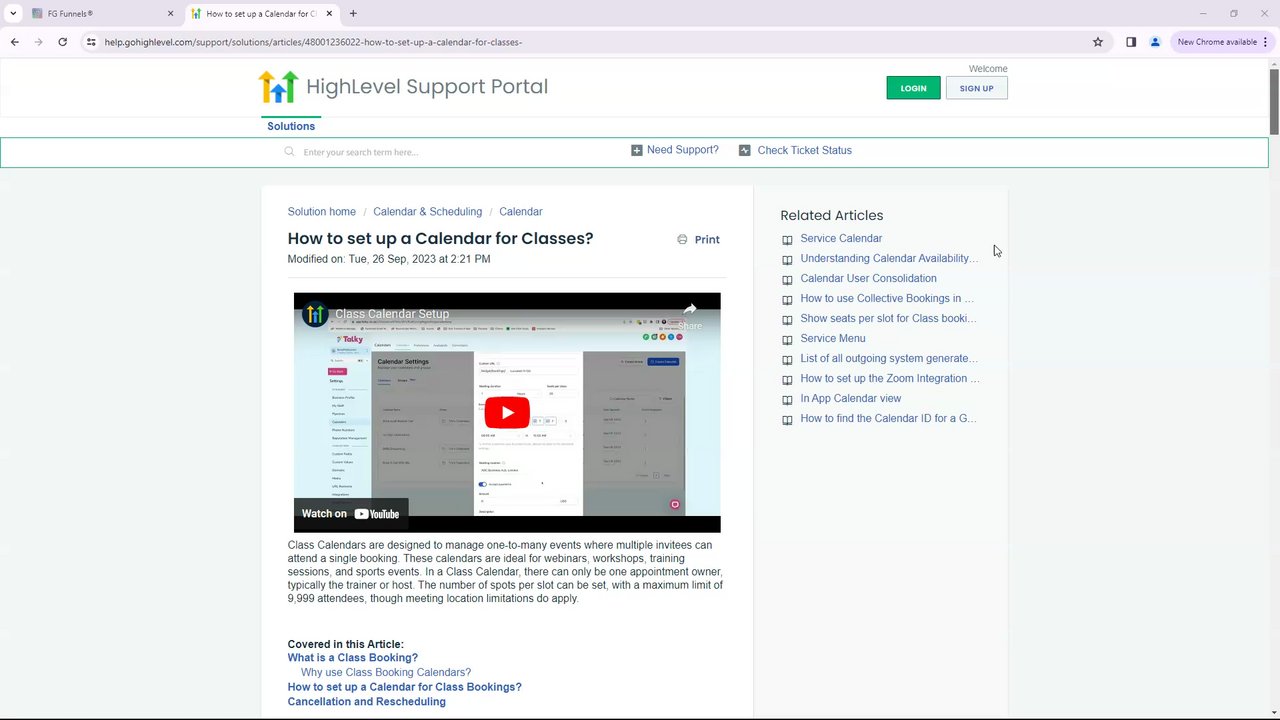Play the Class Calendar Setup video
The height and width of the screenshot is (720, 1280).
click(x=507, y=413)
